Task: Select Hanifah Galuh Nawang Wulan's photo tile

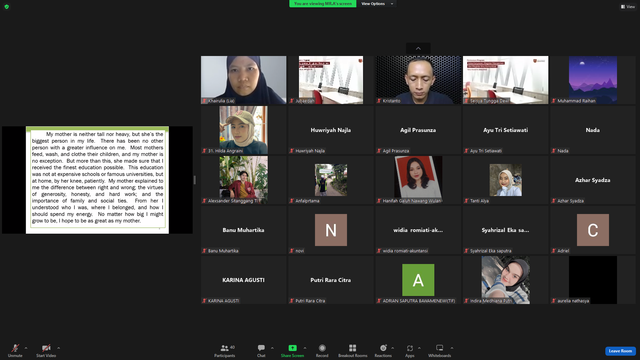Action: tap(418, 180)
